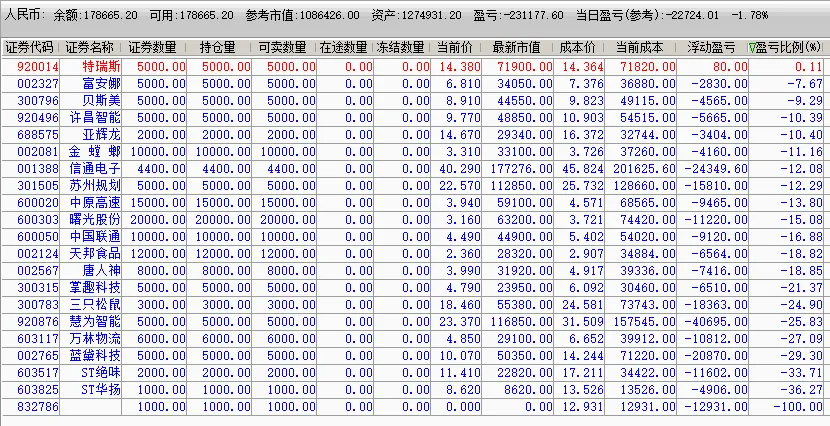Sort by 持仓量 column header

pyautogui.click(x=218, y=48)
